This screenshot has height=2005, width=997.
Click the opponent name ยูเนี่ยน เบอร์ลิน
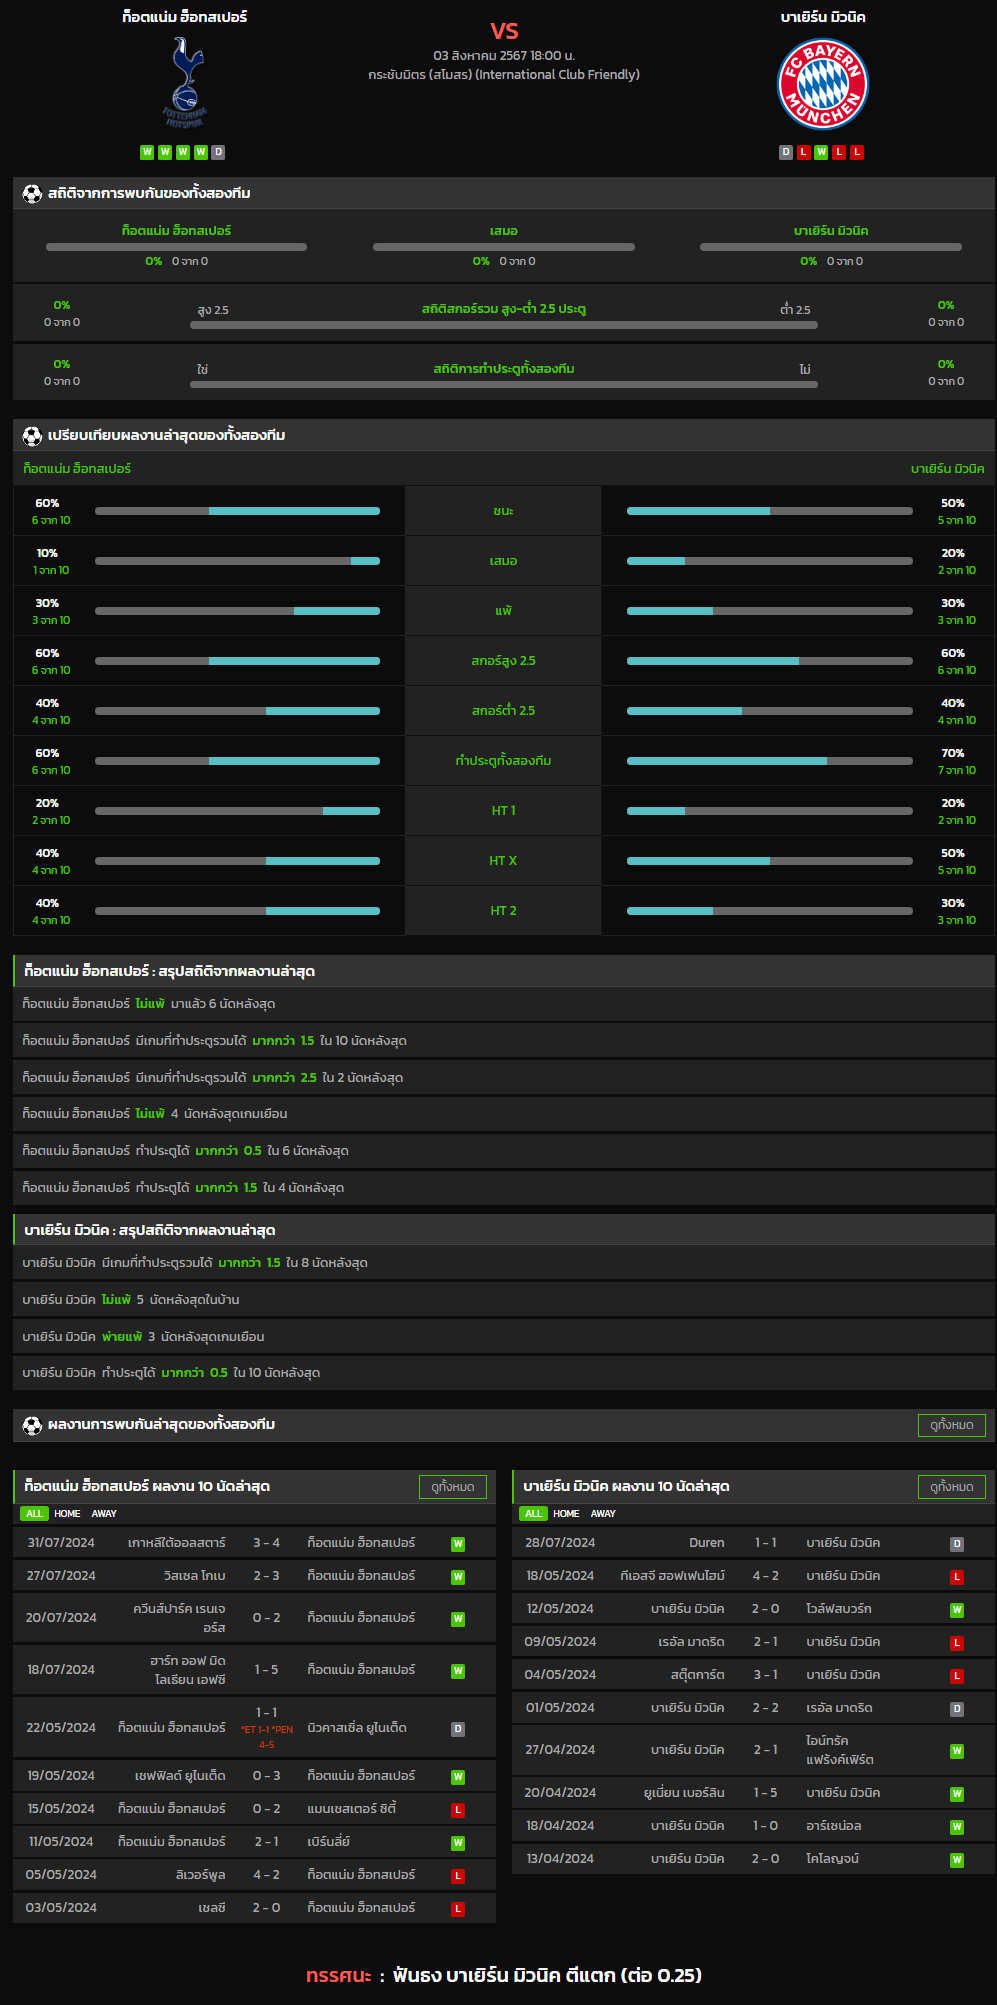click(685, 1793)
